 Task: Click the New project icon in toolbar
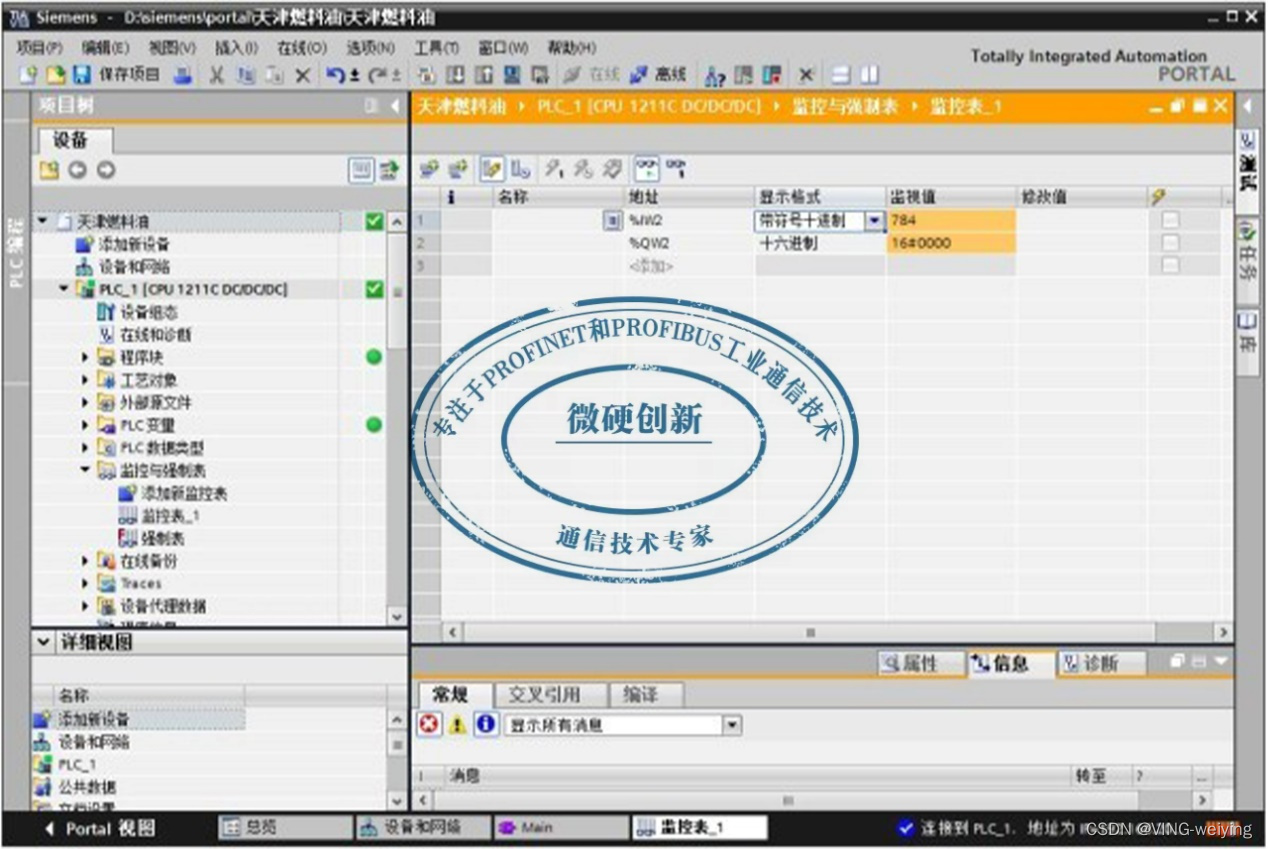[28, 75]
